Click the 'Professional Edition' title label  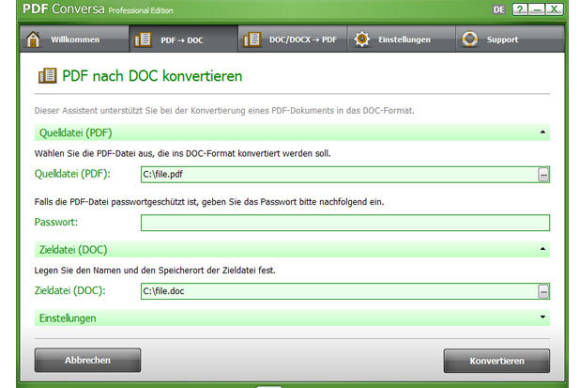coord(141,11)
